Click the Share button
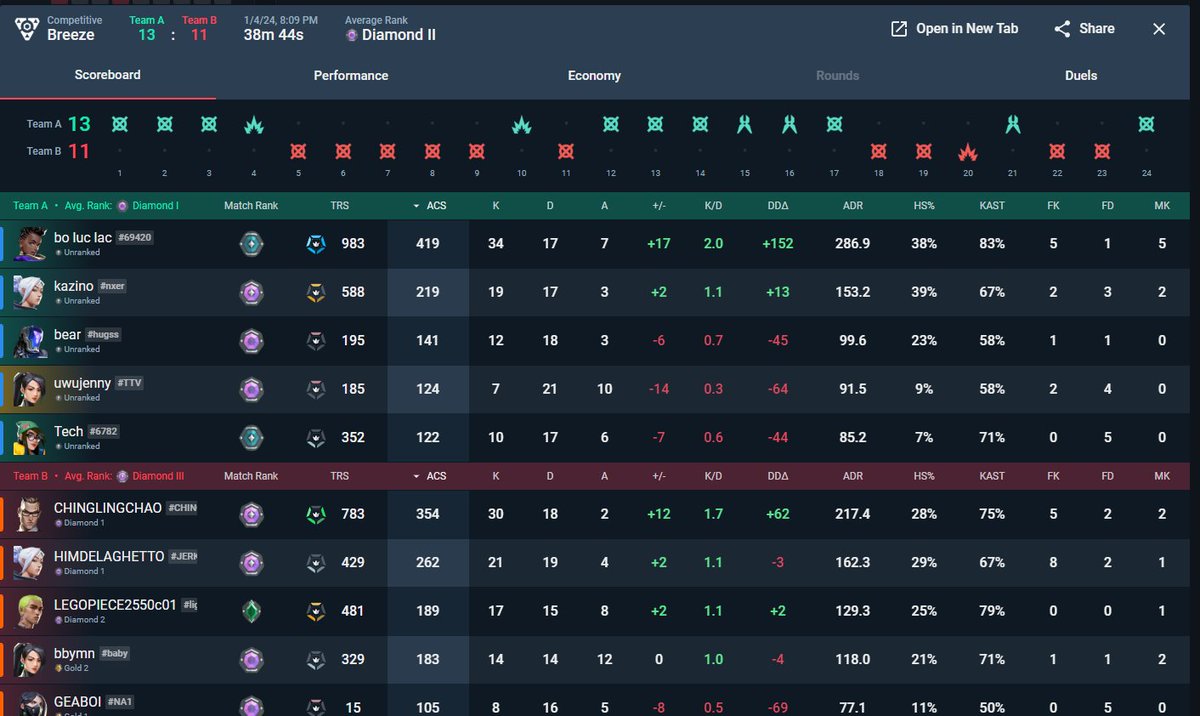Viewport: 1200px width, 716px height. (x=1084, y=29)
